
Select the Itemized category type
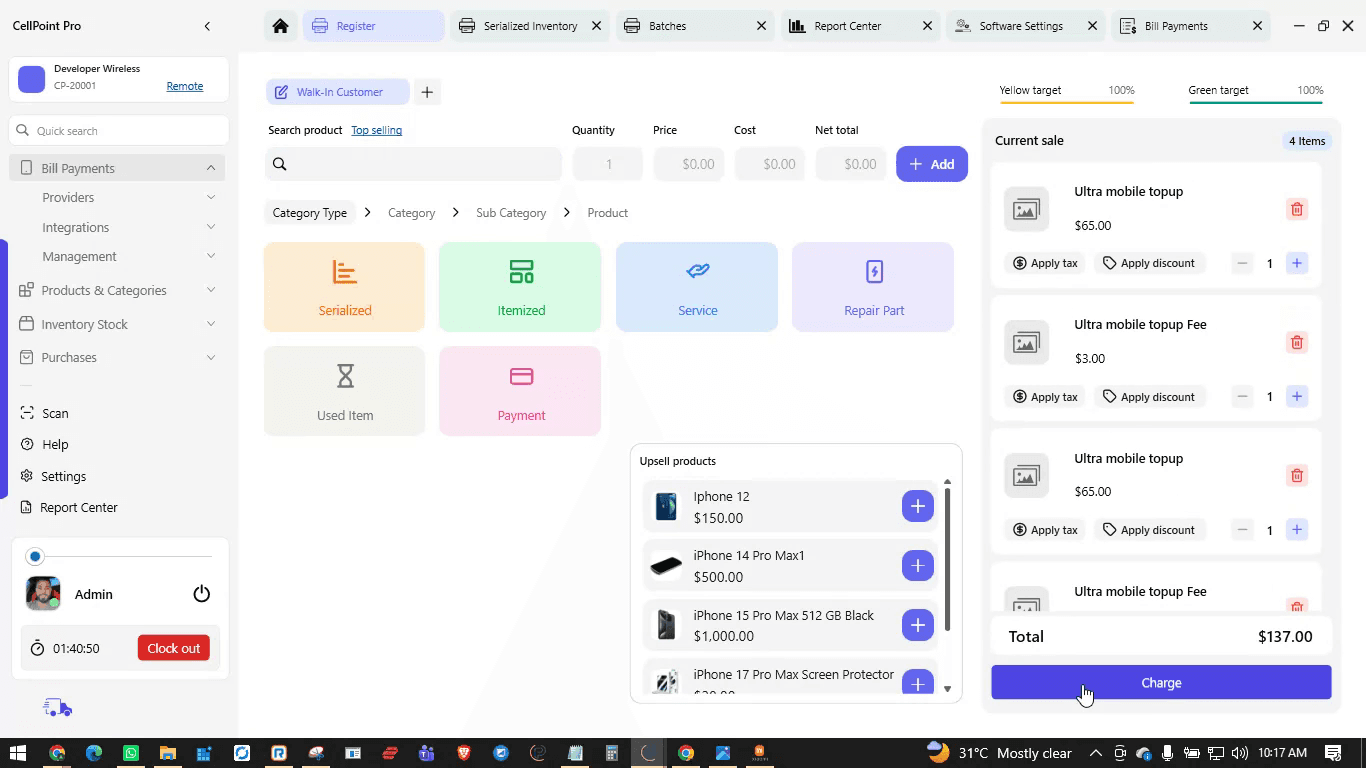tap(521, 287)
